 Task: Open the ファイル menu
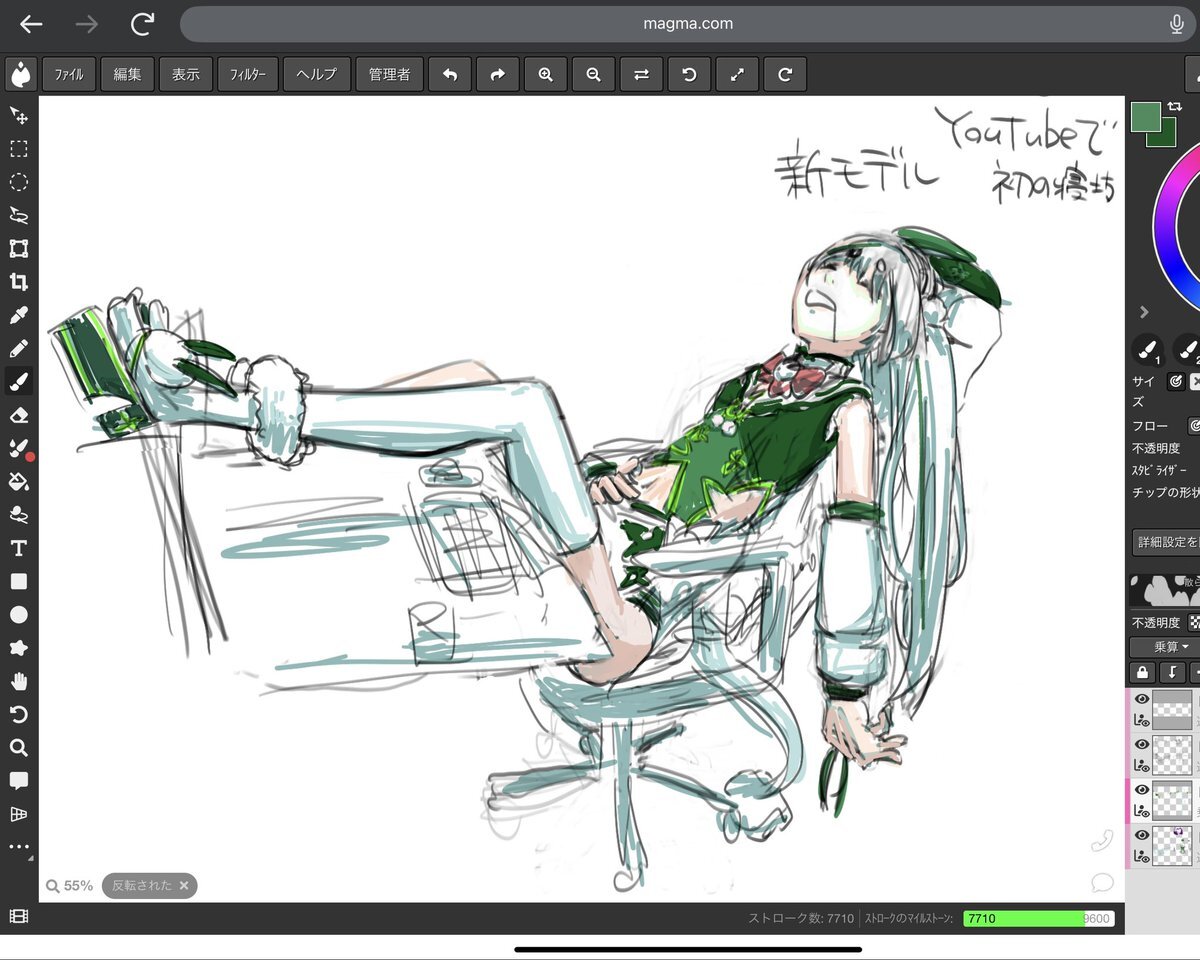tap(69, 74)
